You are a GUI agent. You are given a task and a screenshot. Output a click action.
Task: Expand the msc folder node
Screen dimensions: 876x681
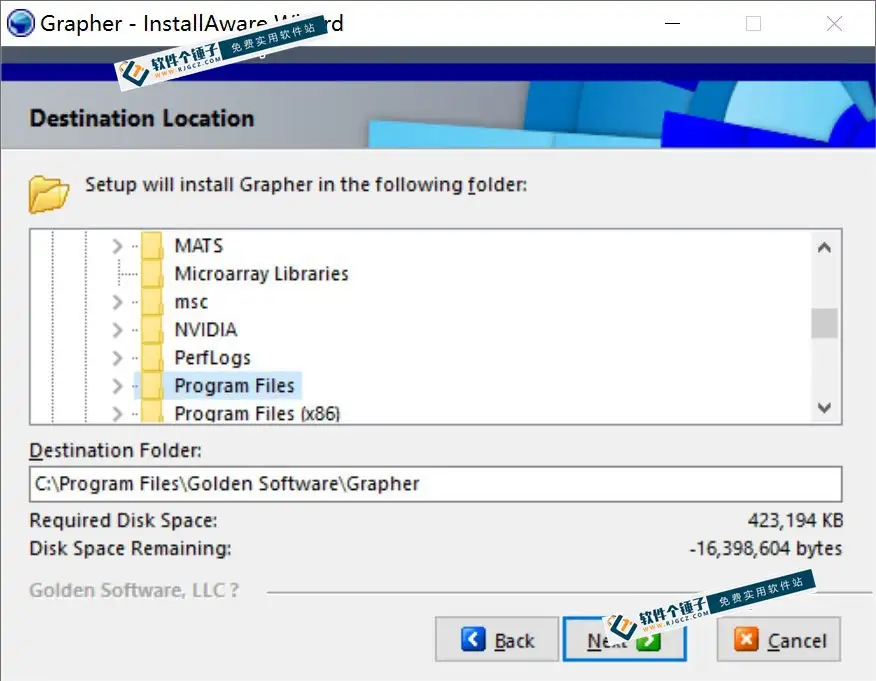117,302
